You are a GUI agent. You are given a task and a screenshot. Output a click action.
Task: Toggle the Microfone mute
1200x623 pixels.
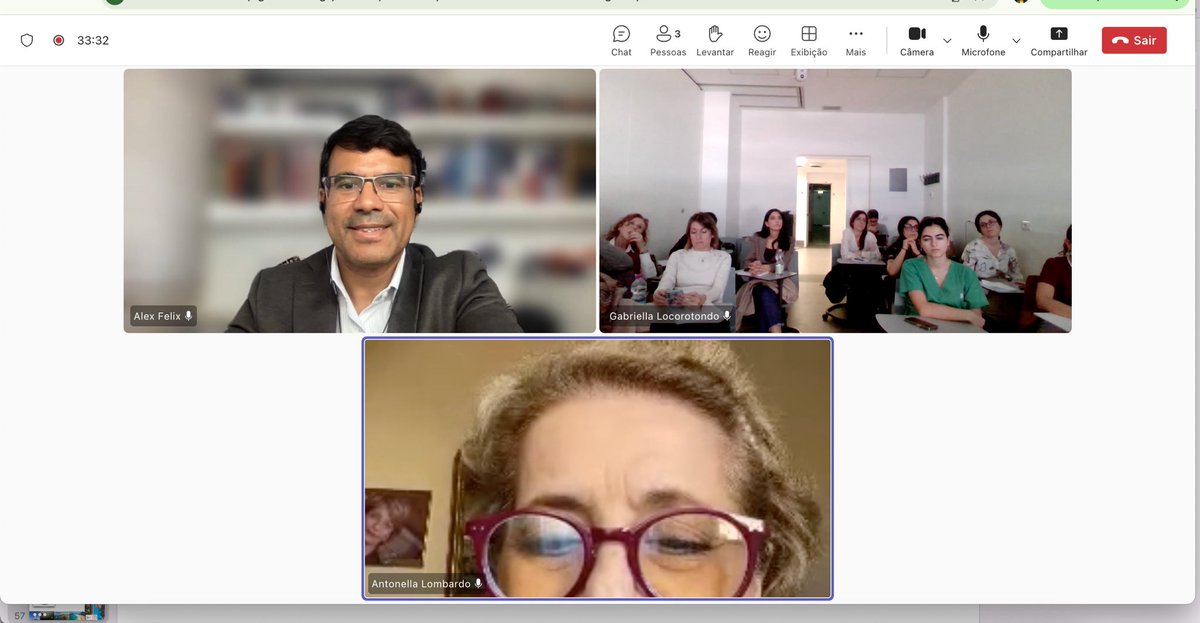click(983, 40)
